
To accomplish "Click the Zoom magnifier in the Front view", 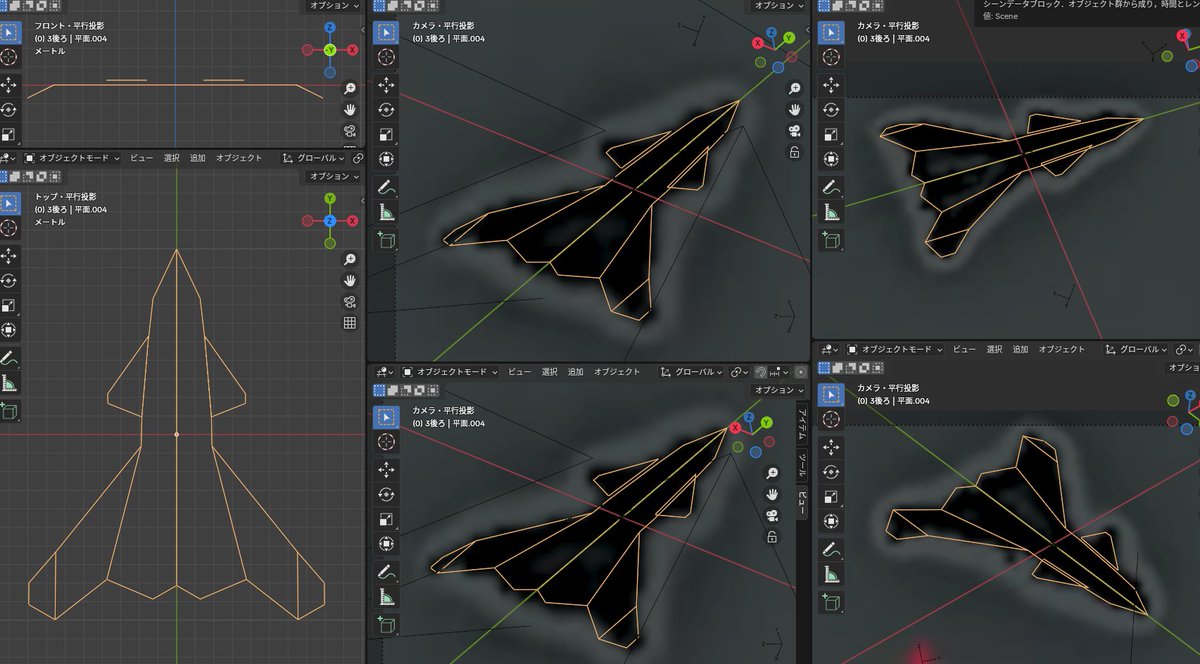I will 350,88.
